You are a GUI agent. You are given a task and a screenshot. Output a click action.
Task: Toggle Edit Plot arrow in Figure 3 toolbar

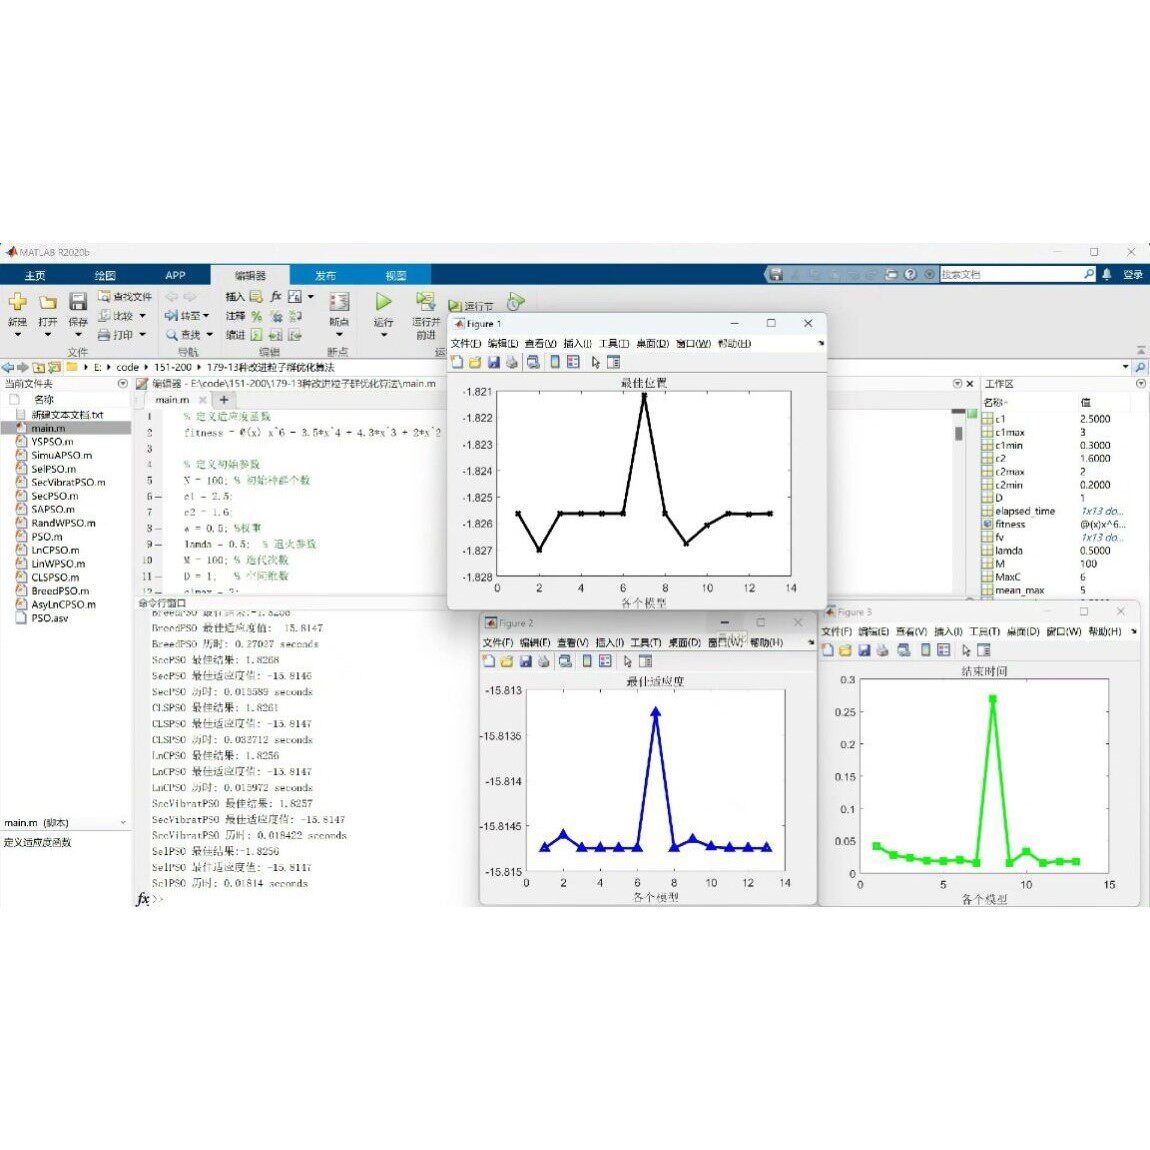[x=966, y=651]
